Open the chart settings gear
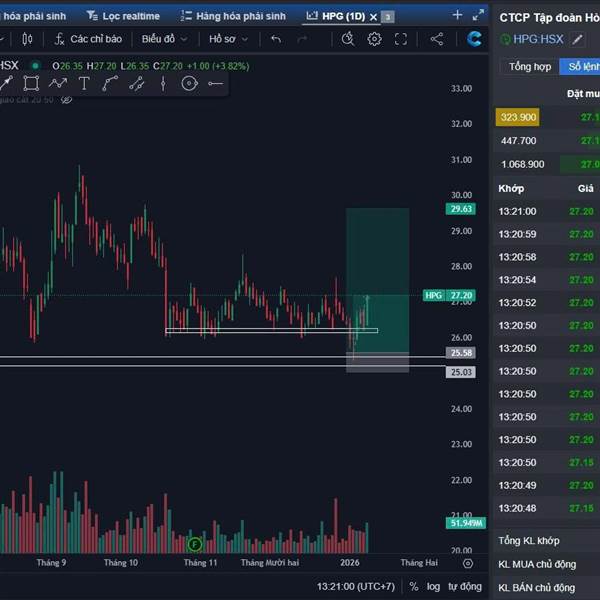The image size is (600, 600). [374, 39]
